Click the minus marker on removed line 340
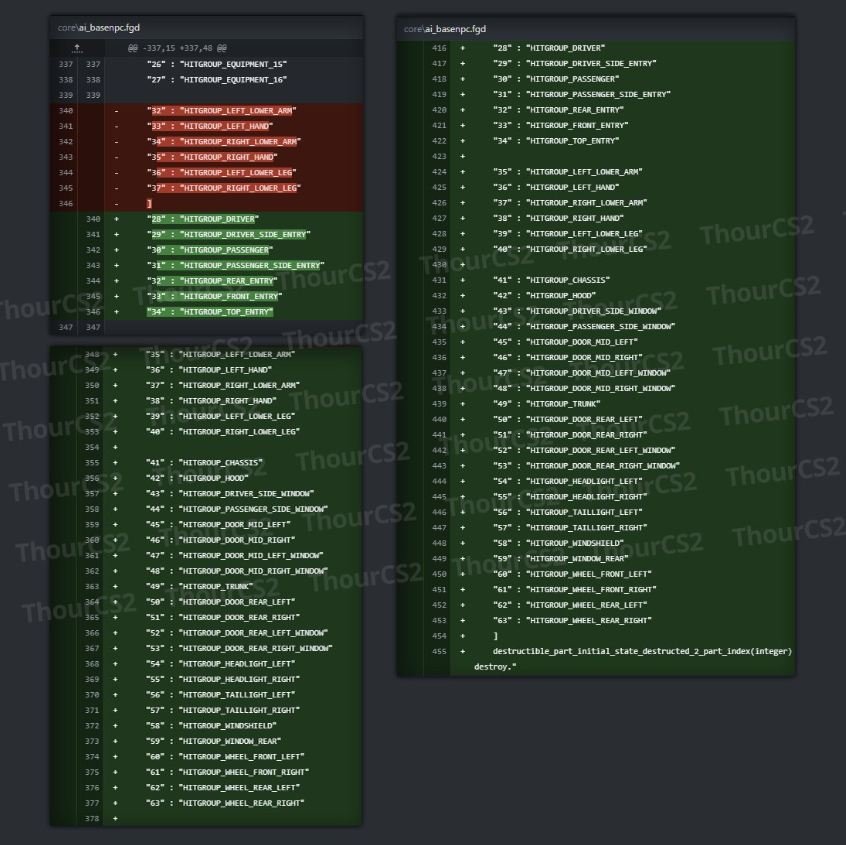 click(x=117, y=110)
